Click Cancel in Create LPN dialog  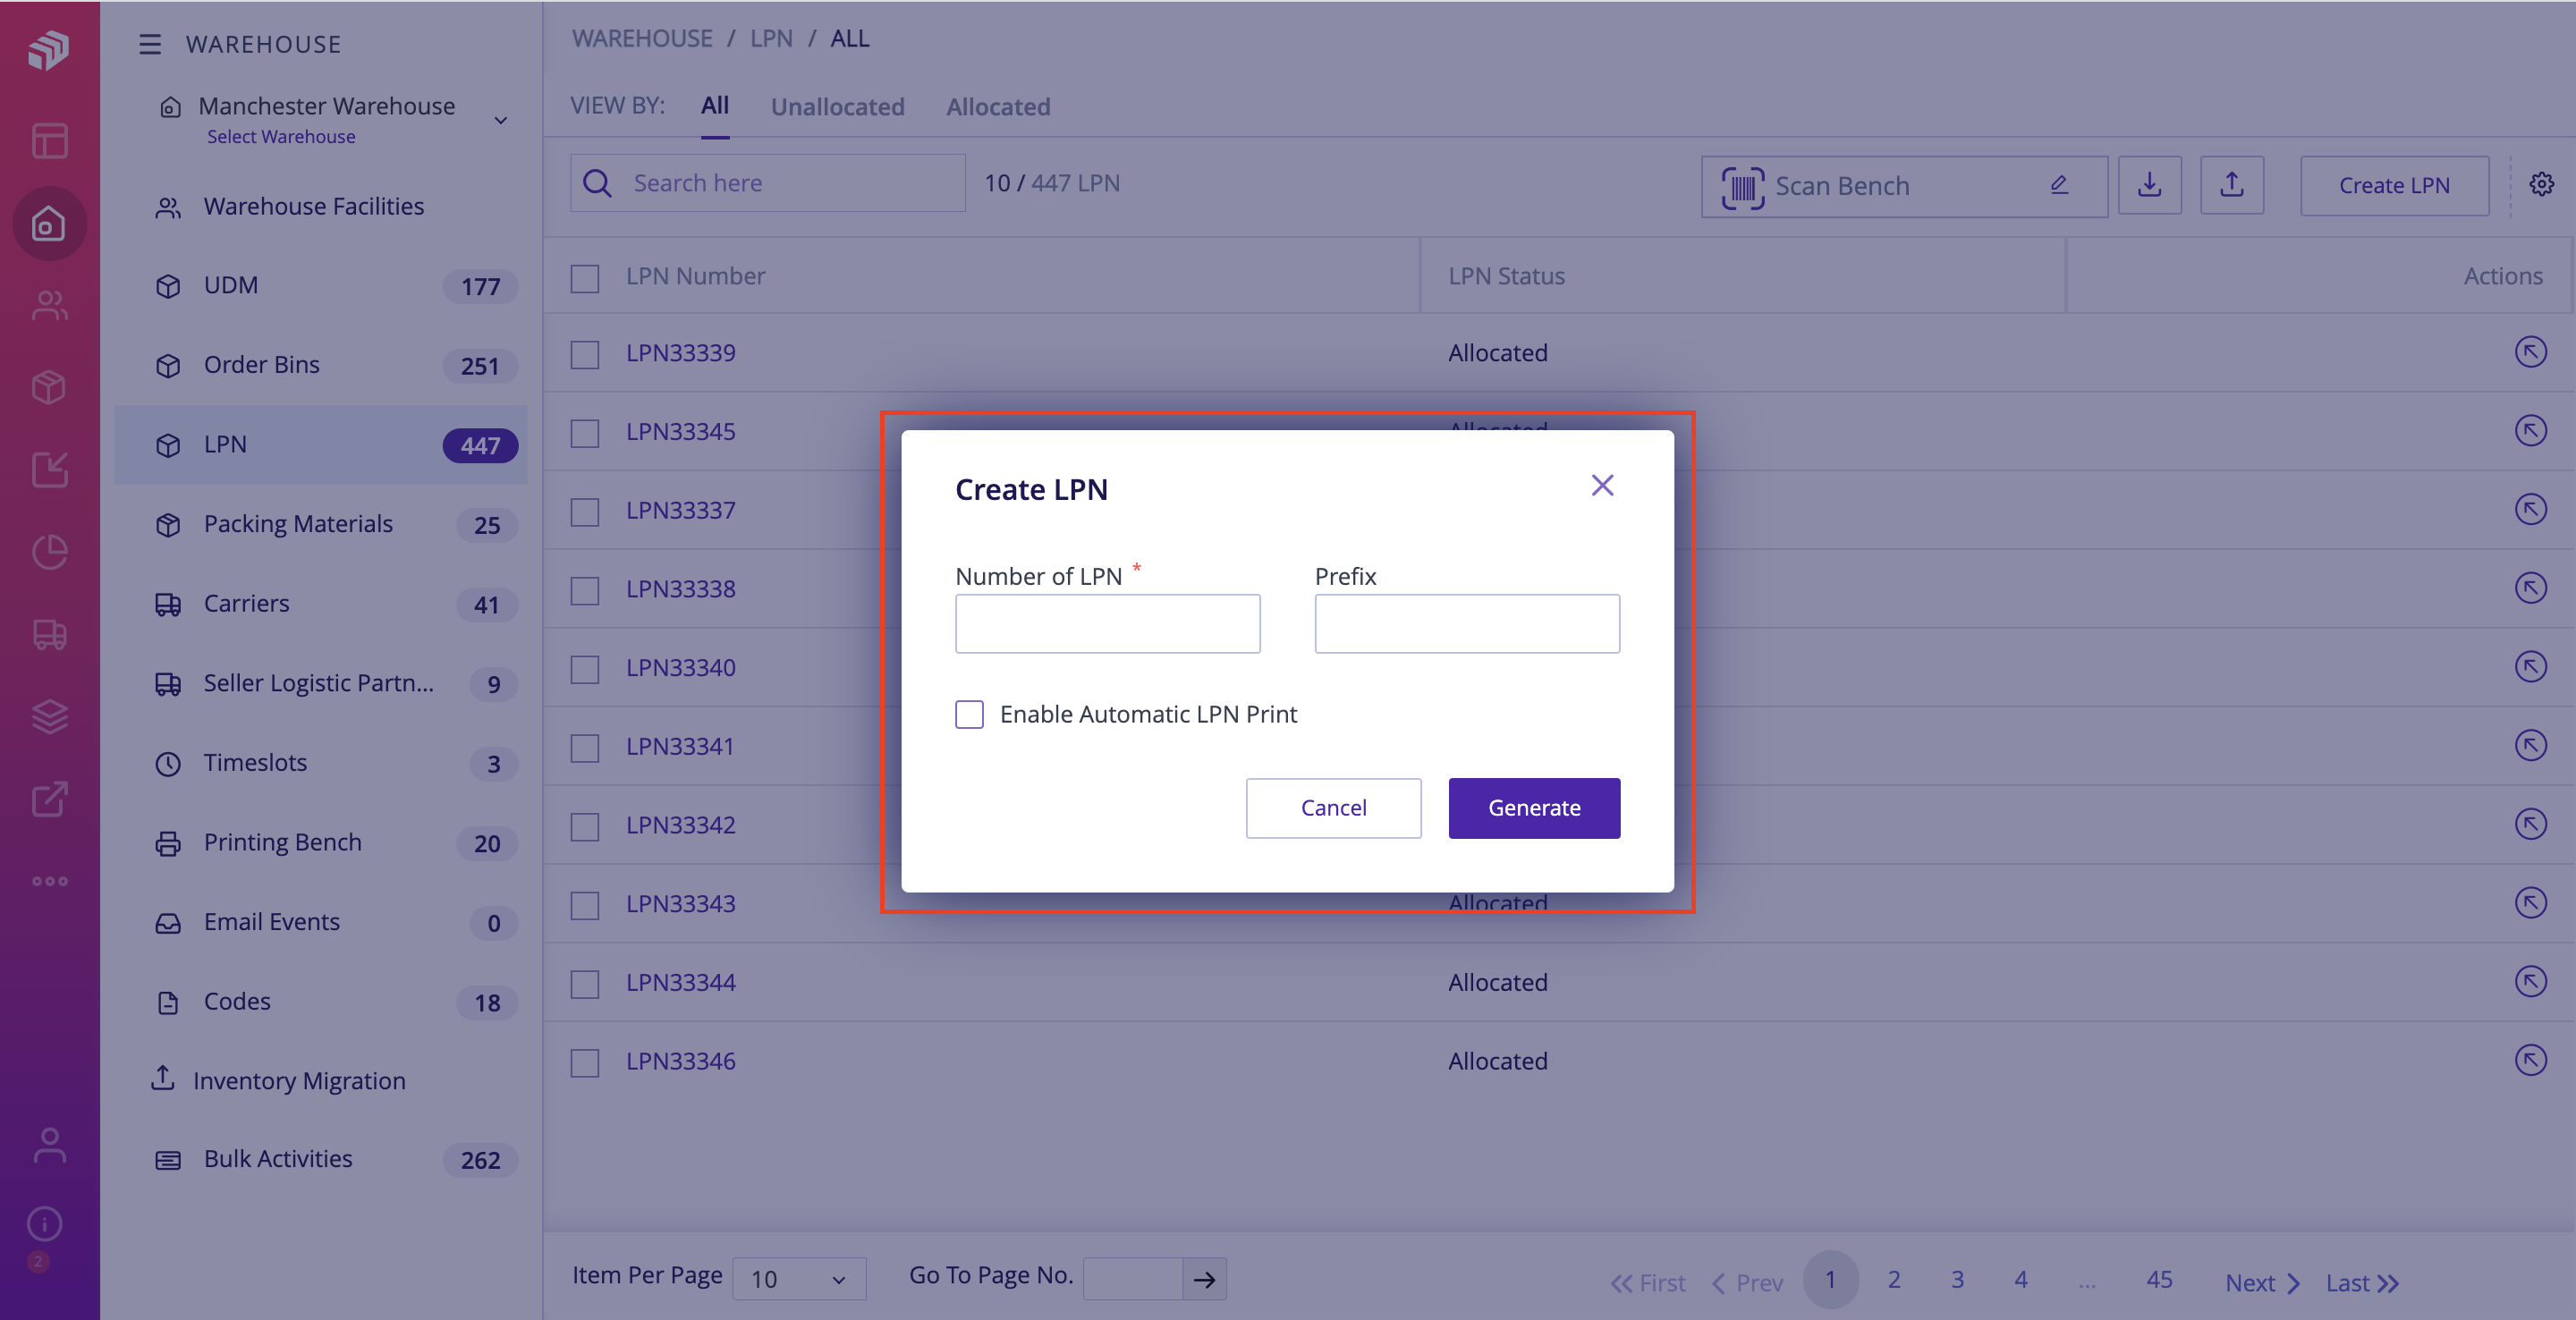tap(1333, 808)
